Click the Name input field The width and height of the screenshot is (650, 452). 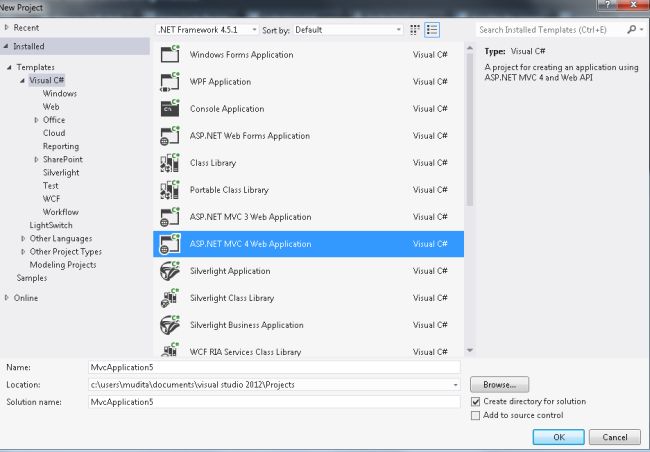point(274,367)
